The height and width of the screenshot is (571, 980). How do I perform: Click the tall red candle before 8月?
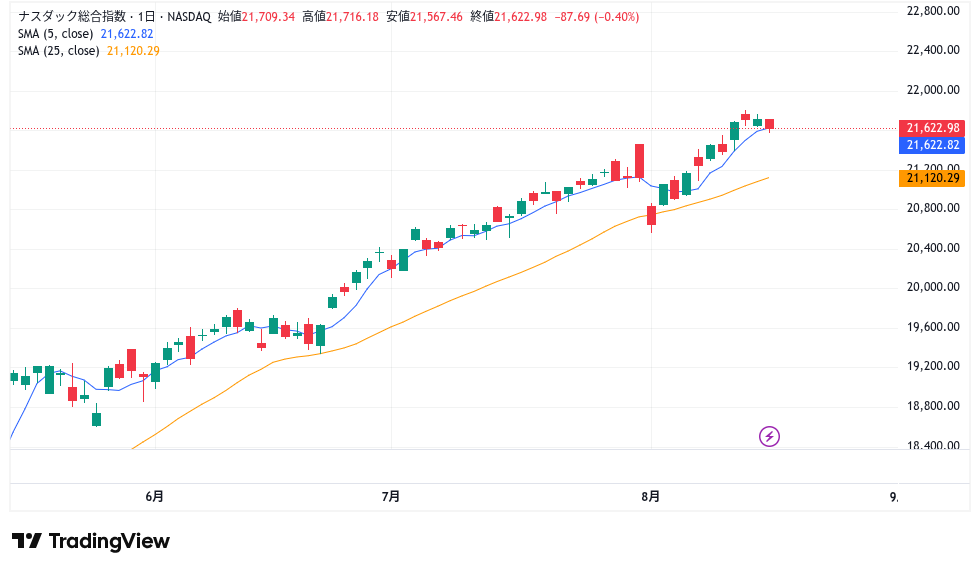tap(639, 161)
